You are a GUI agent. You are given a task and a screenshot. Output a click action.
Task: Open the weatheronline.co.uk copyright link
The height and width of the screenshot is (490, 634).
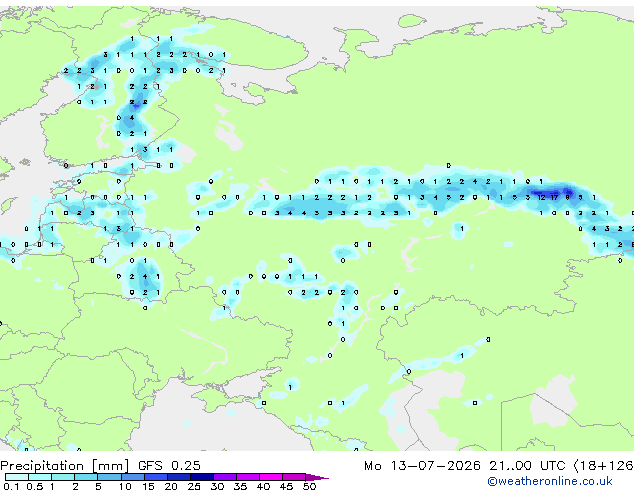click(550, 481)
